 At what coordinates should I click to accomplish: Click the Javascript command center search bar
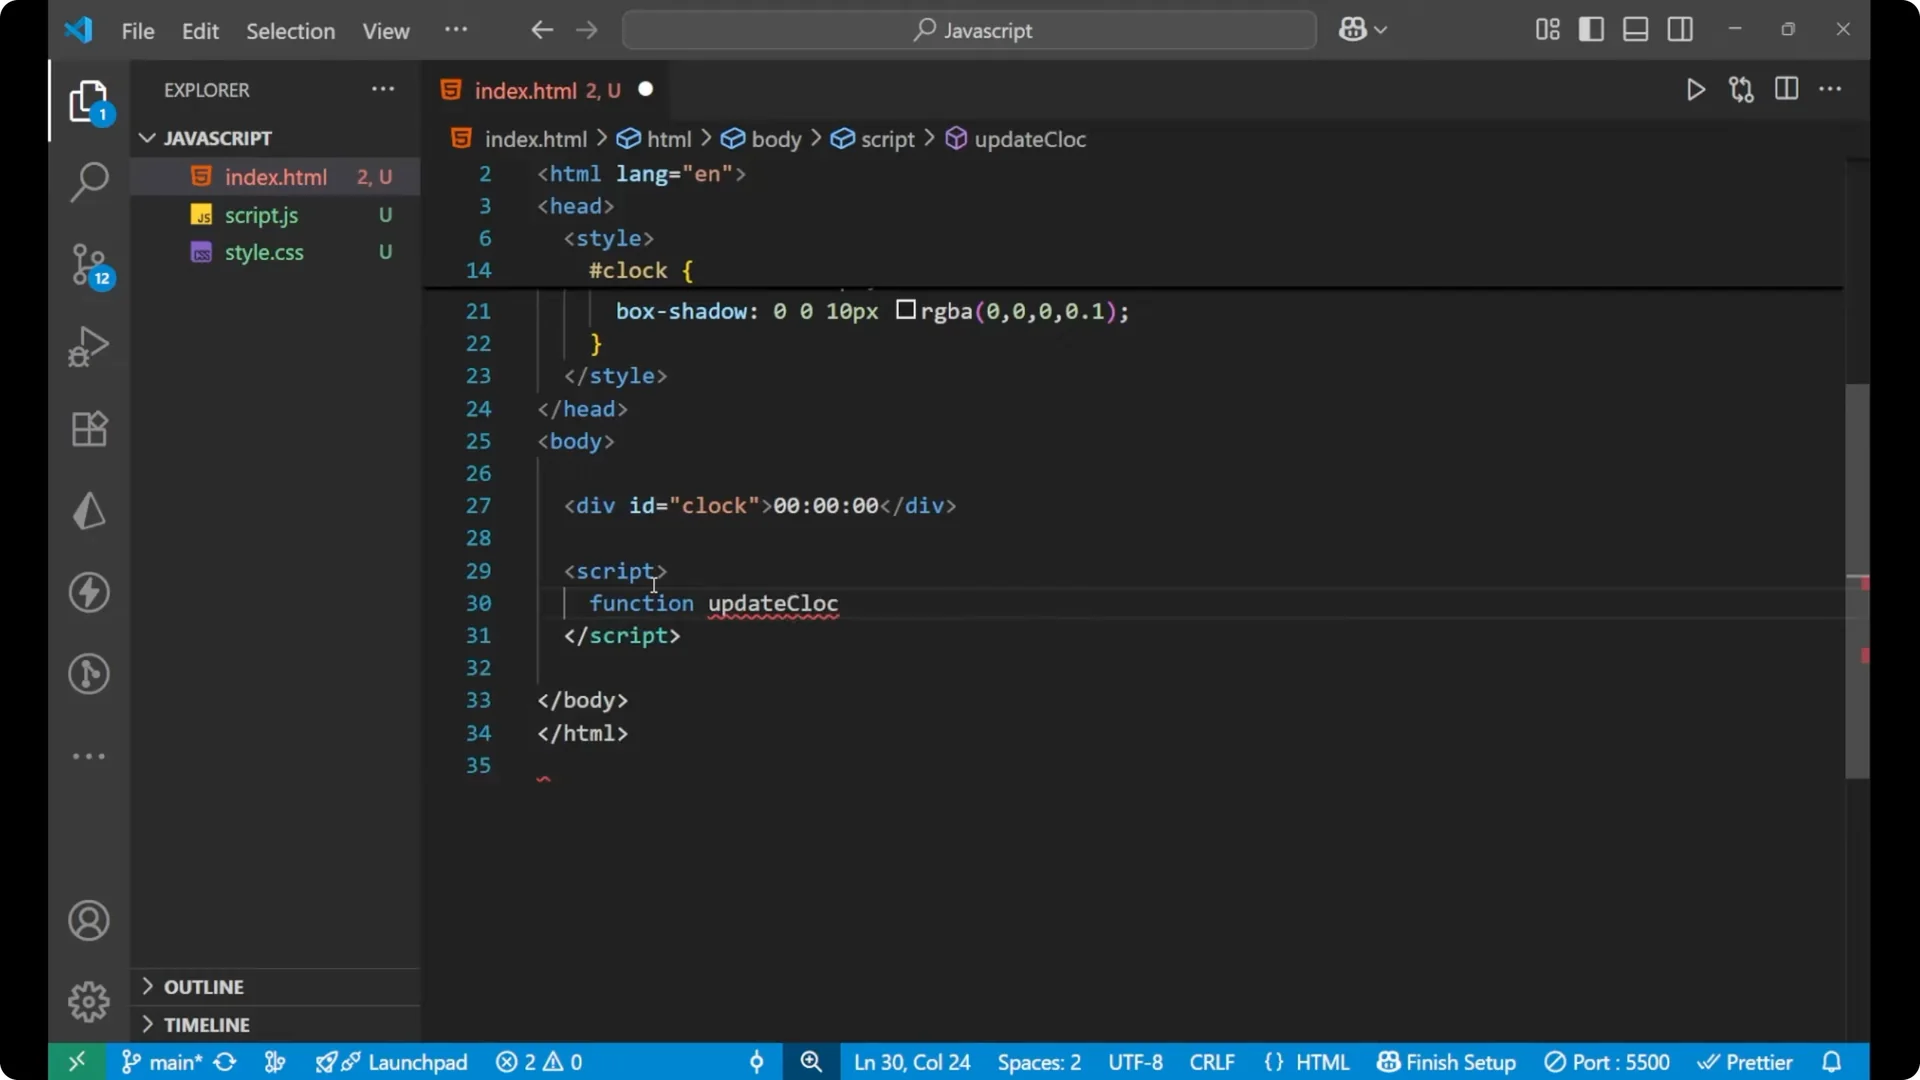[x=968, y=30]
